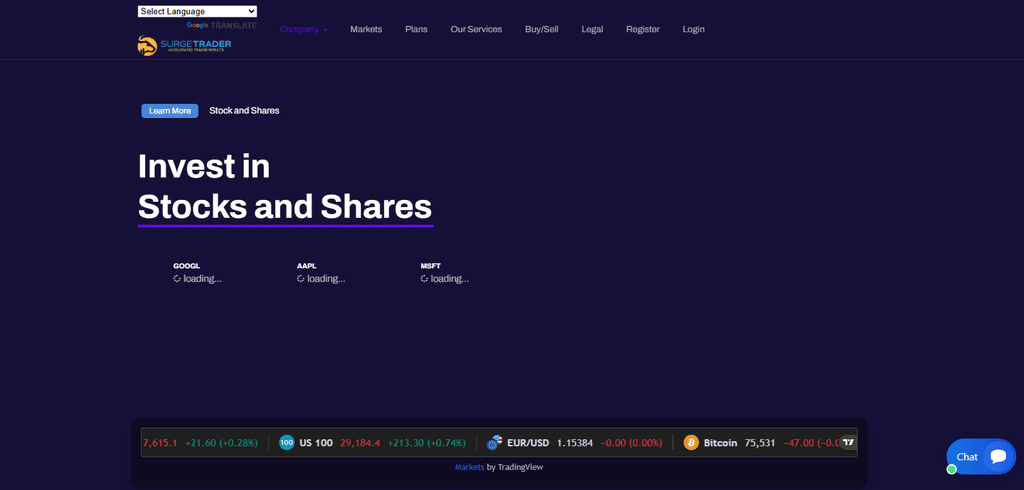The image size is (1024, 490).
Task: Click the SurgeTrader logo
Action: point(184,45)
